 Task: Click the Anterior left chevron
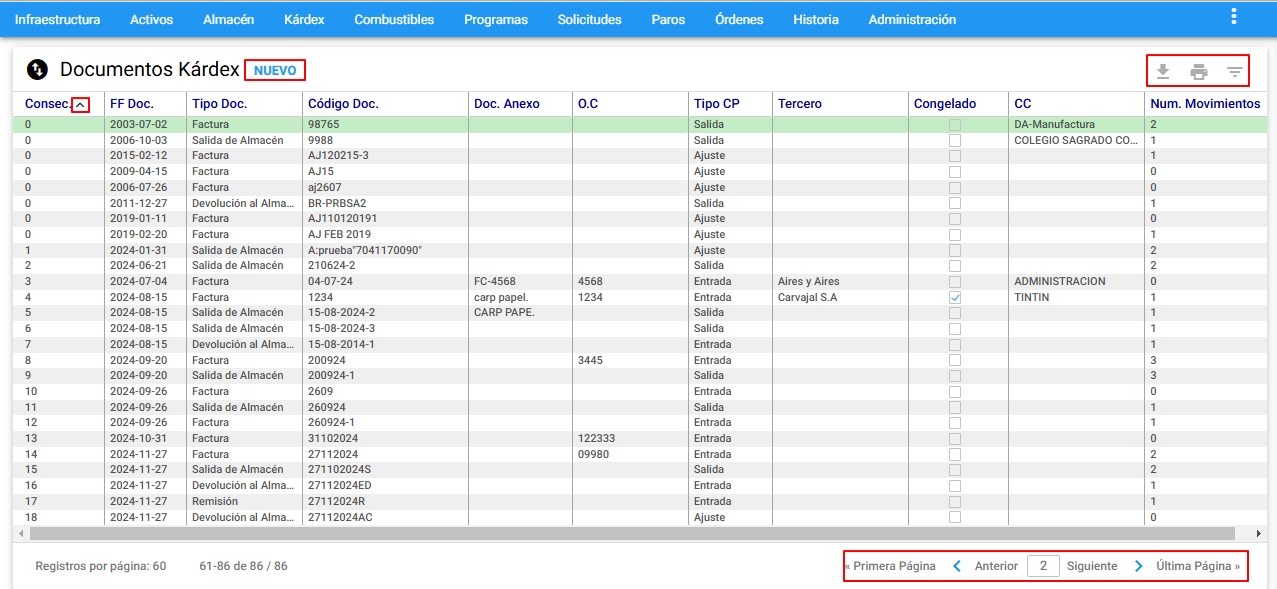pos(956,566)
